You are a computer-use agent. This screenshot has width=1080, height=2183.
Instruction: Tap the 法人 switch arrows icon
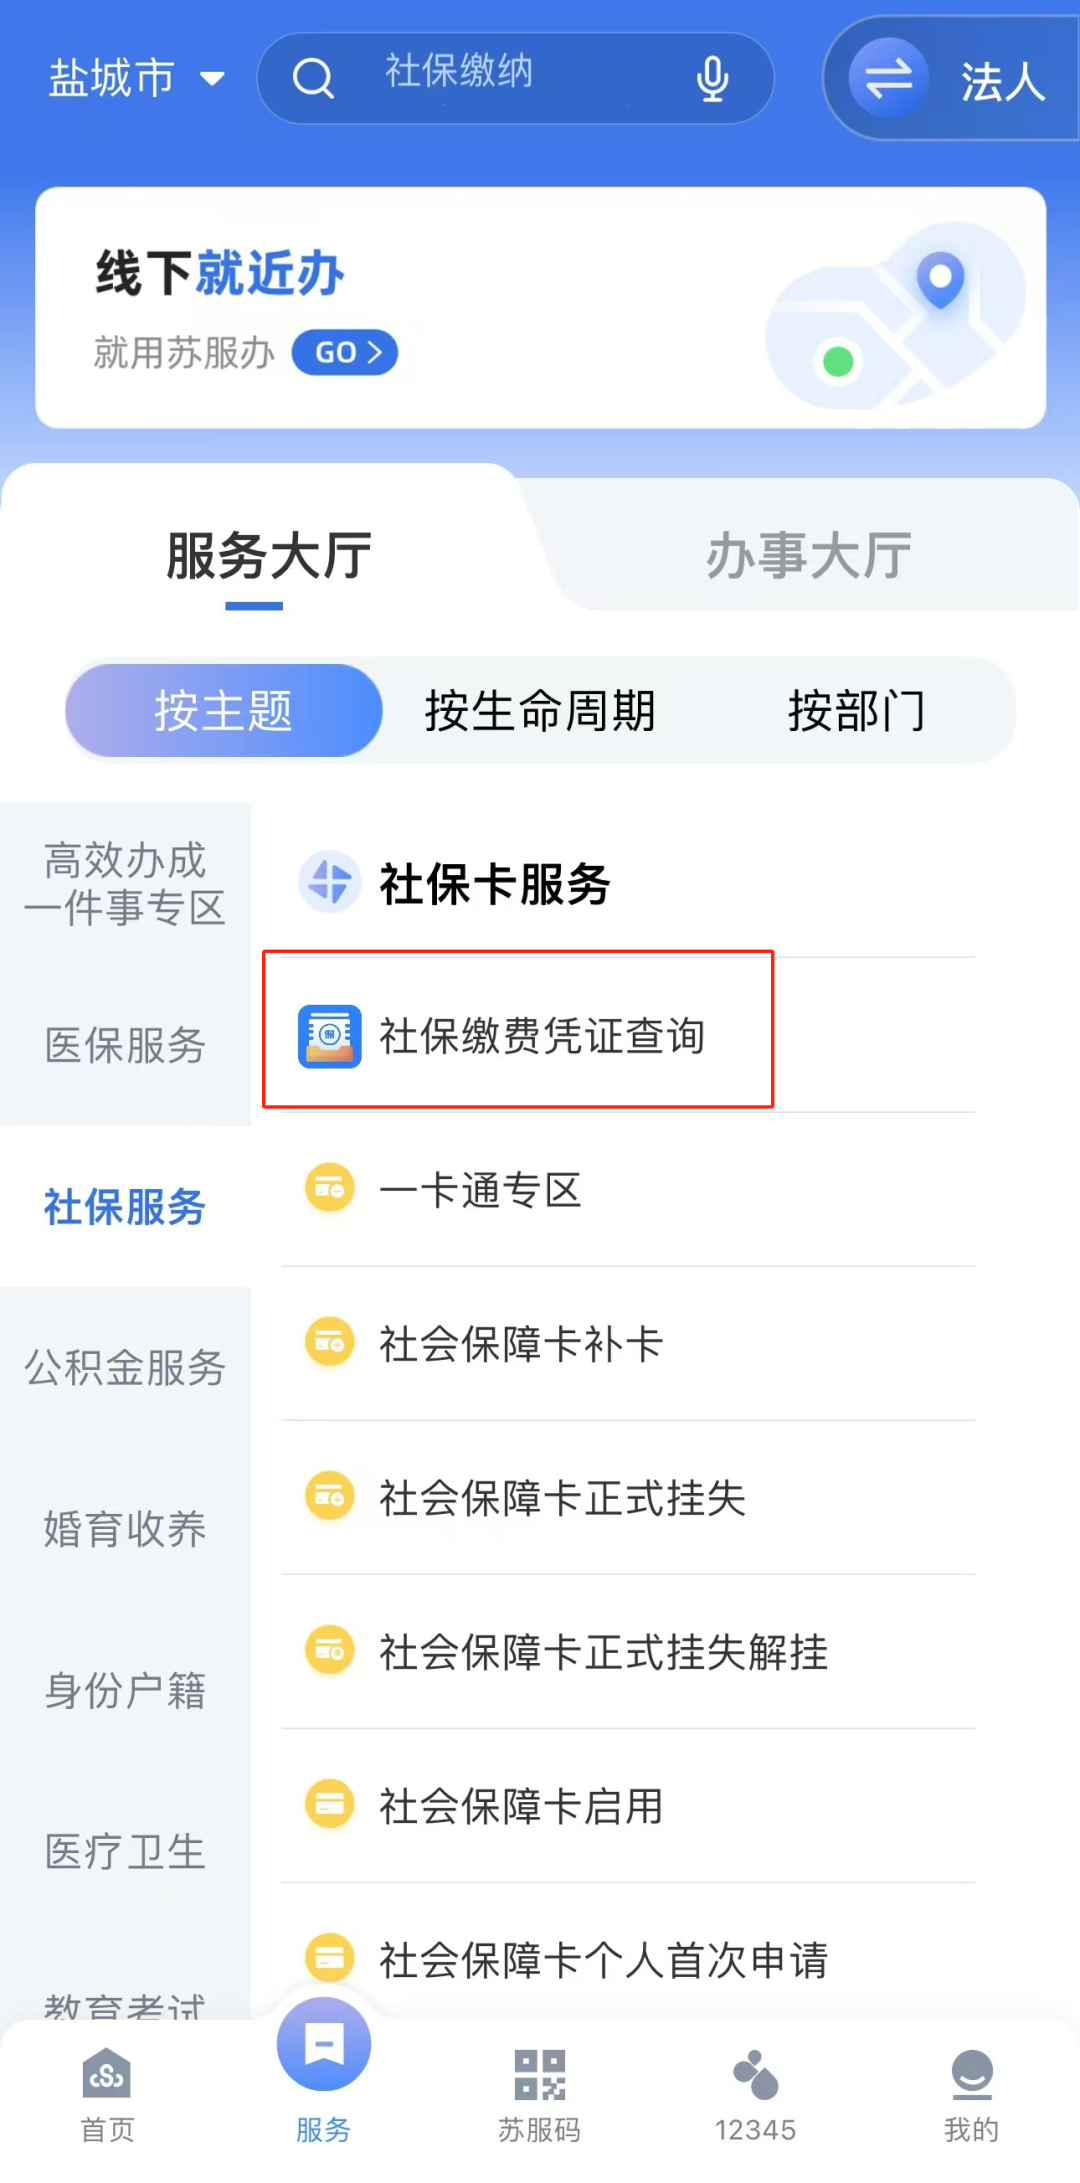click(888, 78)
